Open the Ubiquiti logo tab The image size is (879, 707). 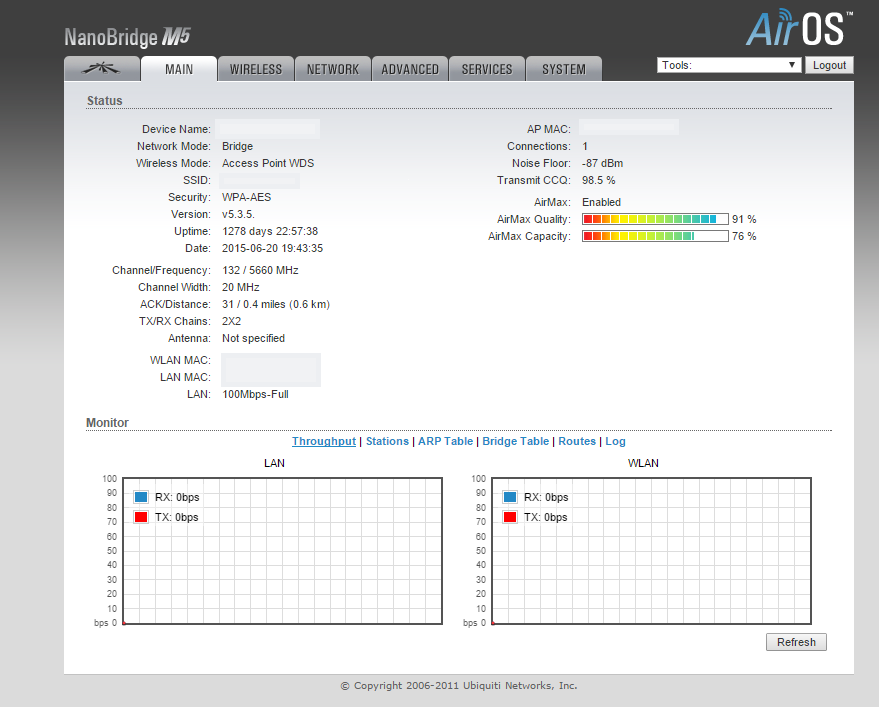(101, 69)
